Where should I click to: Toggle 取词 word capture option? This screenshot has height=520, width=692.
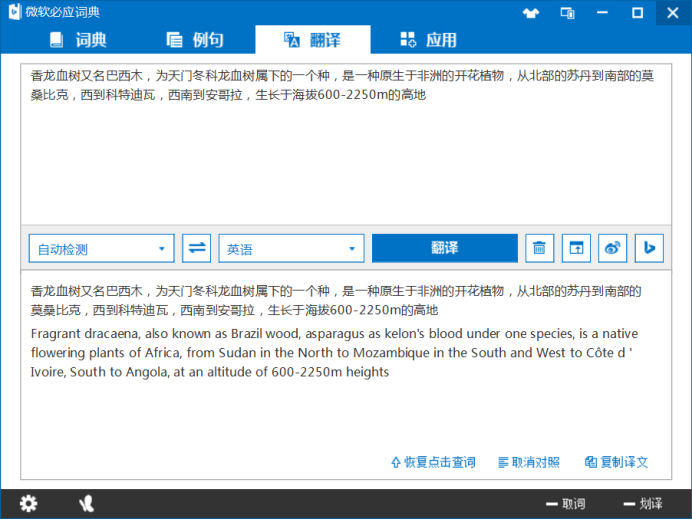click(566, 504)
